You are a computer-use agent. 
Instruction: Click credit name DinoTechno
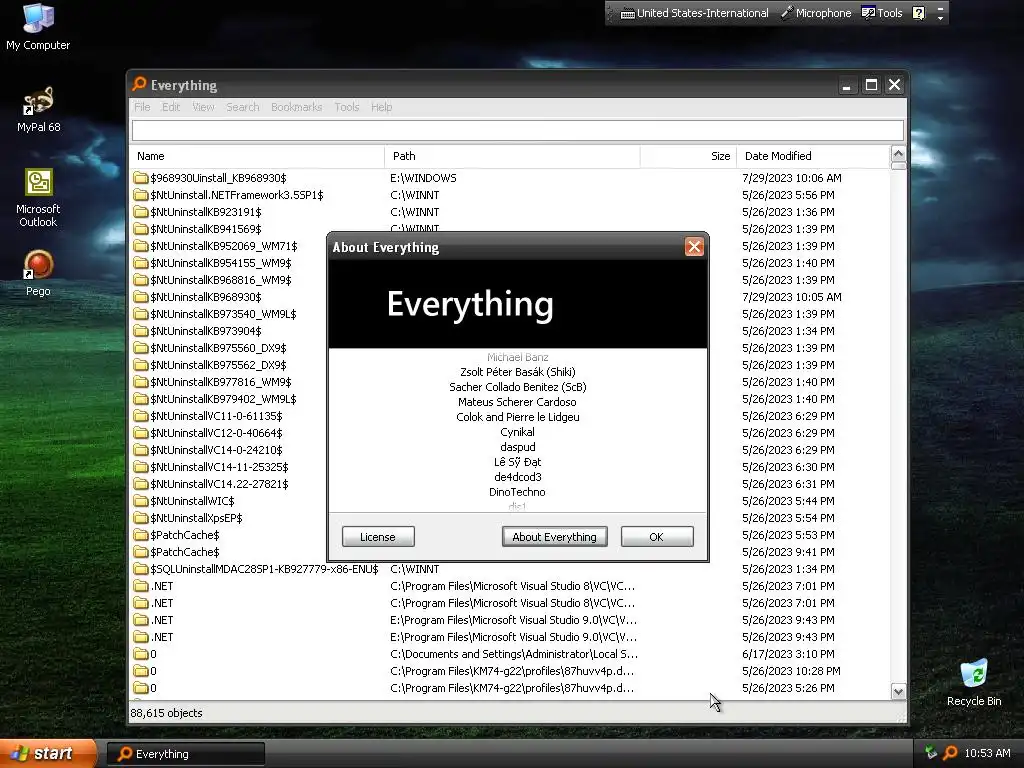(517, 492)
